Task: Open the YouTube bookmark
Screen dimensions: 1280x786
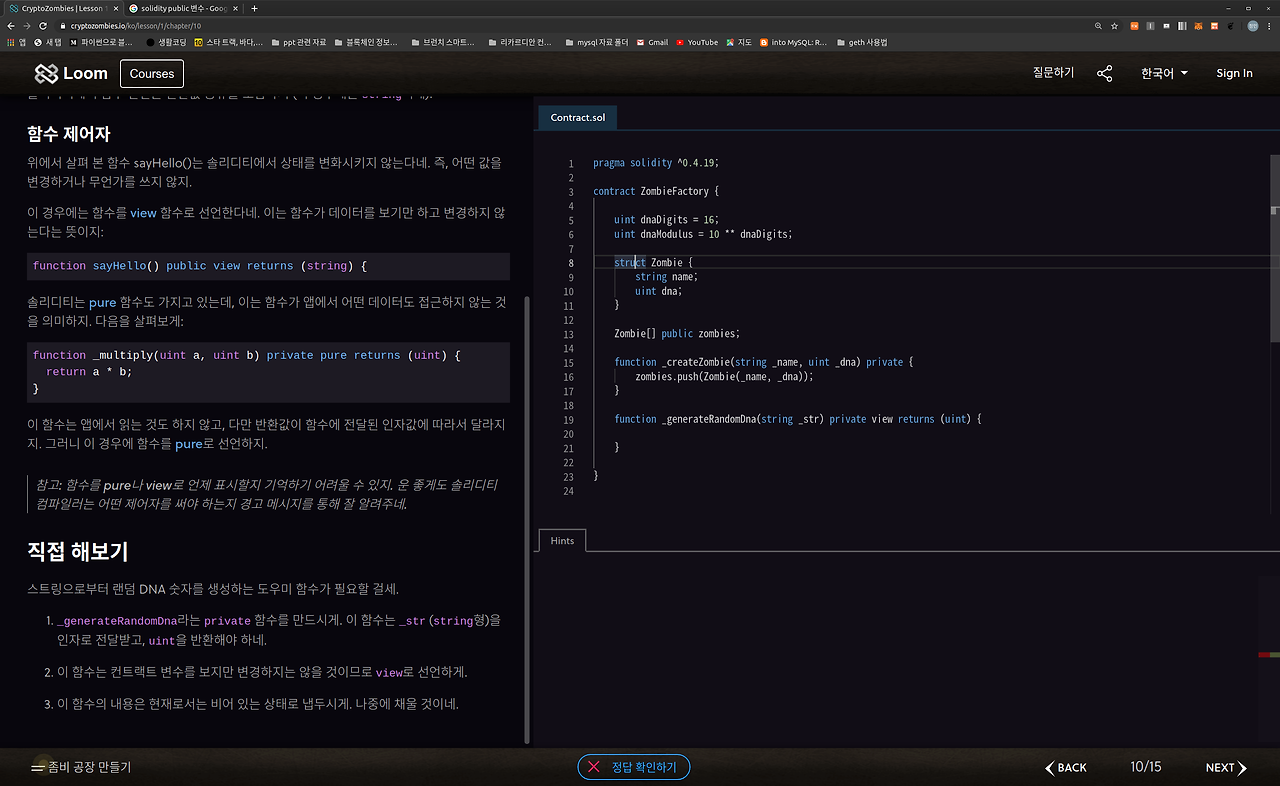Action: [697, 42]
